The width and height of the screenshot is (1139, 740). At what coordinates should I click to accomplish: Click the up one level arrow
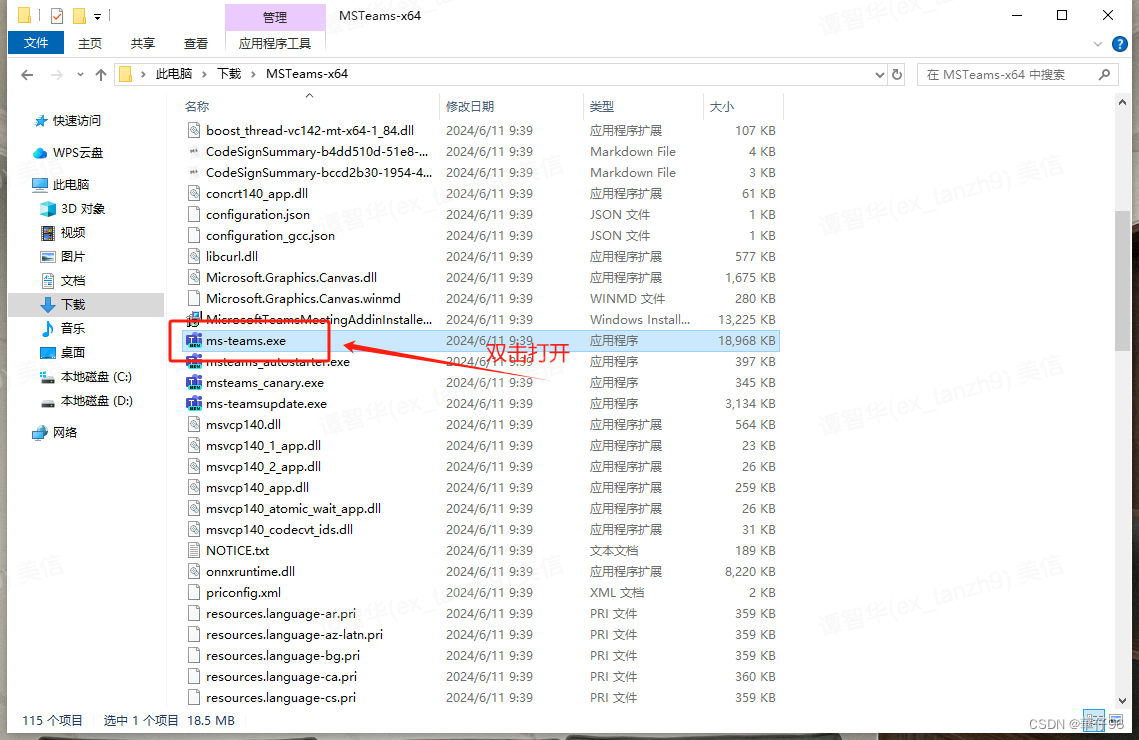pos(101,74)
